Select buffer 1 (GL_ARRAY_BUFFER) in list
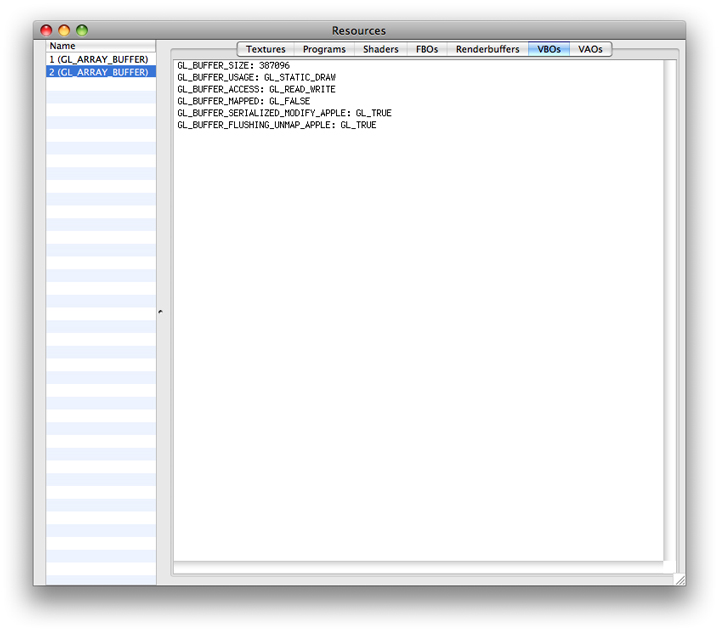 99,60
